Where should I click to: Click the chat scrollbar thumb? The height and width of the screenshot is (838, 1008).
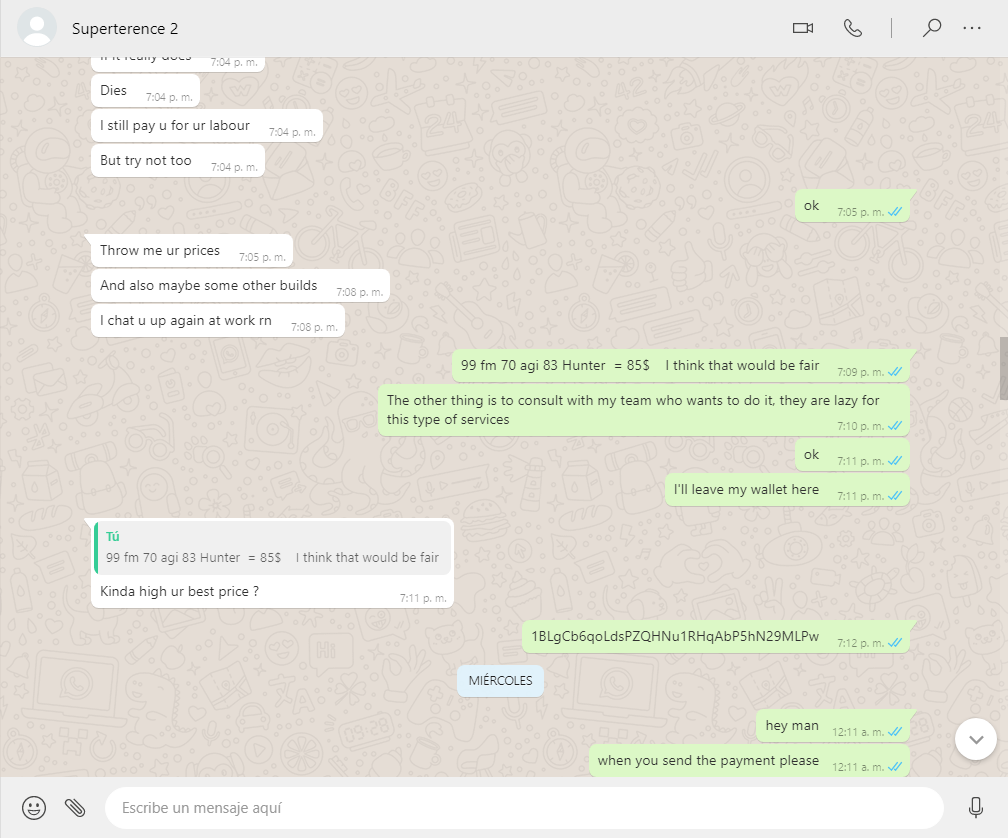(x=1004, y=368)
